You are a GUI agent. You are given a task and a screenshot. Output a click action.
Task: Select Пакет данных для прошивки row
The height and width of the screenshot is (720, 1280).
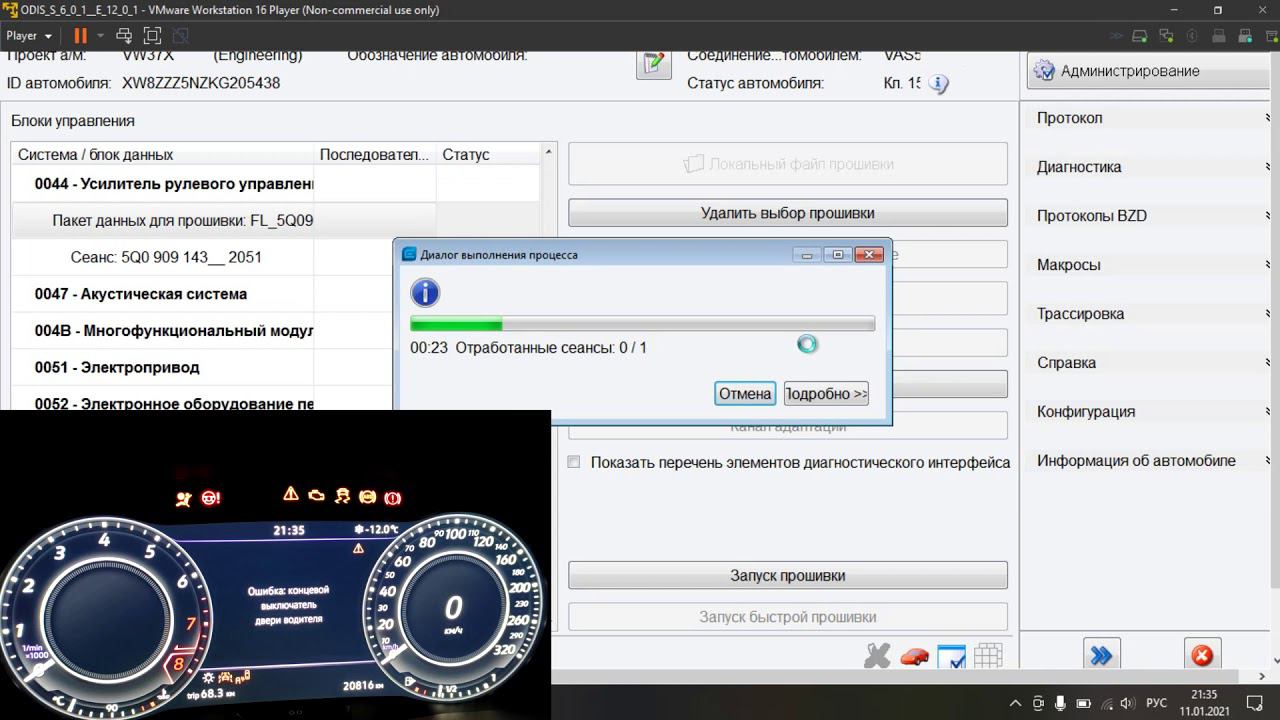(275, 220)
